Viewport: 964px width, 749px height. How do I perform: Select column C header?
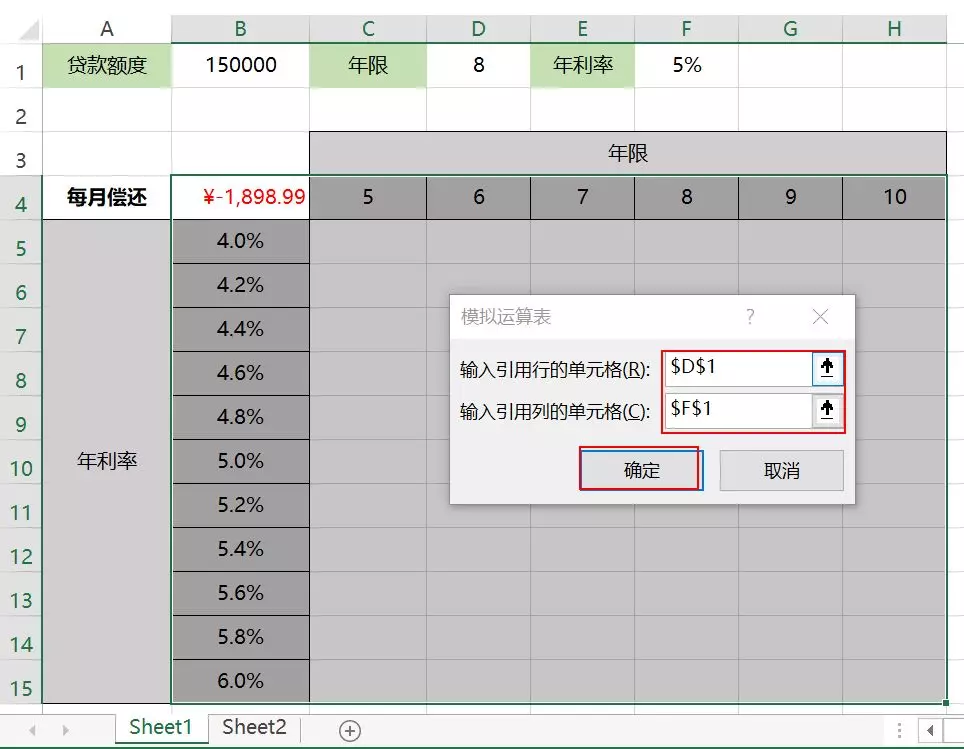(368, 29)
